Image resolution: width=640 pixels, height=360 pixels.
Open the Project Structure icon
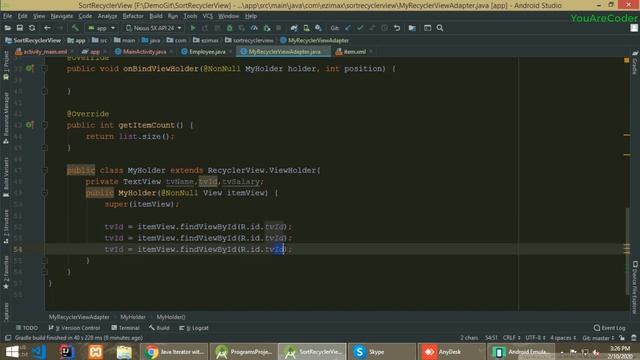[x=412, y=28]
